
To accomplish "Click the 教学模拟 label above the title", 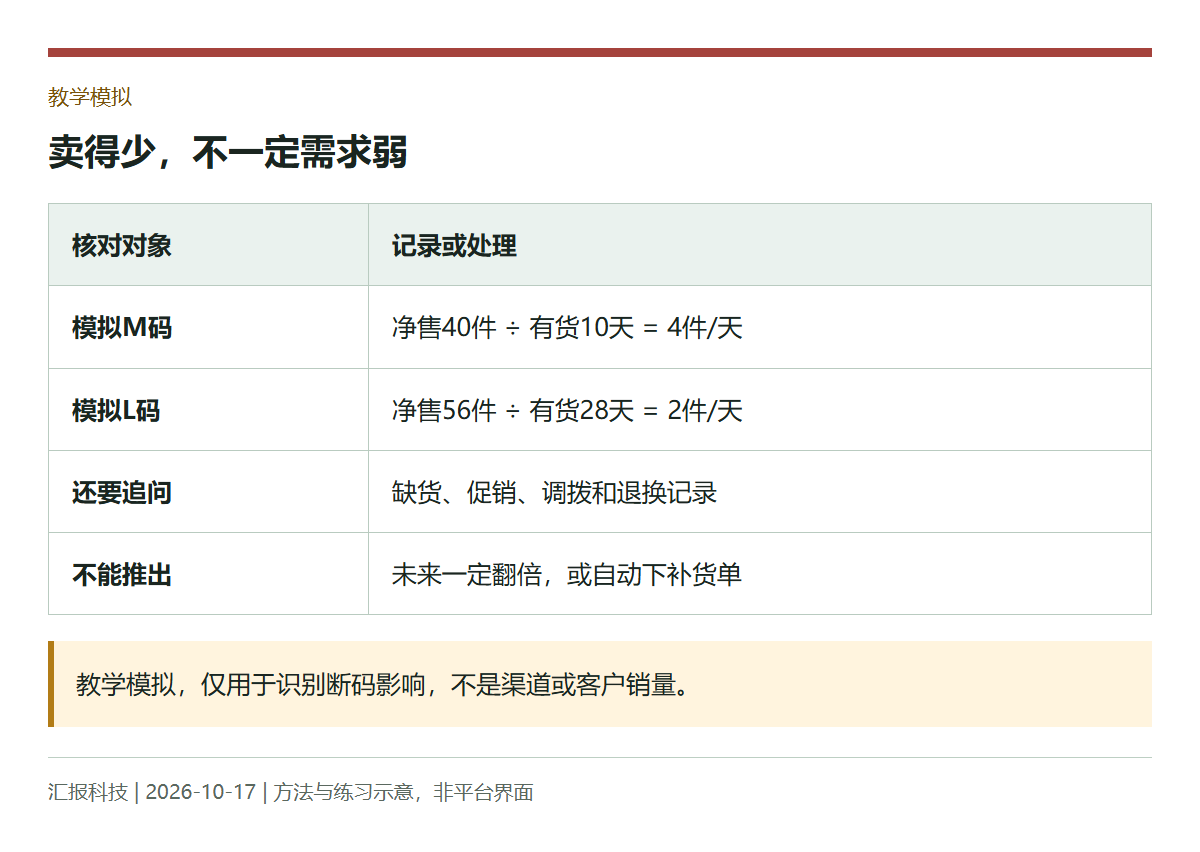I will coord(90,97).
